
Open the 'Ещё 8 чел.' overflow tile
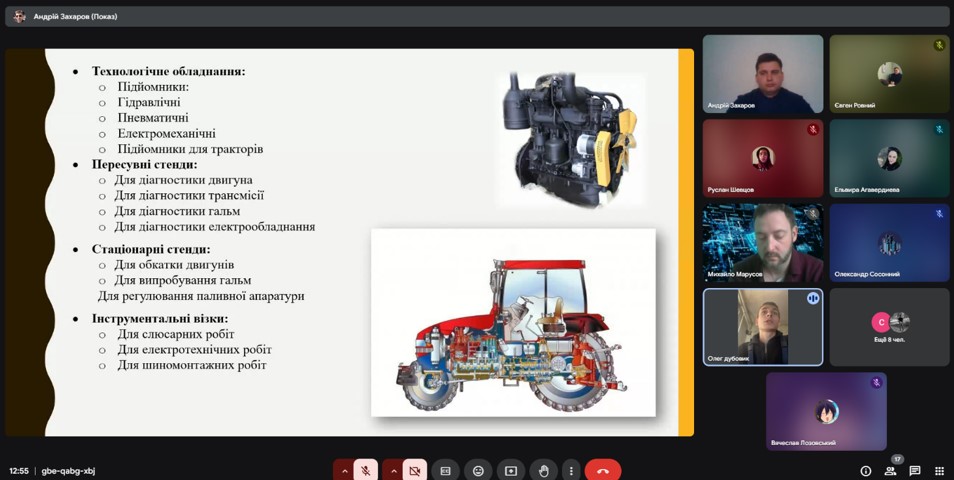pos(890,327)
